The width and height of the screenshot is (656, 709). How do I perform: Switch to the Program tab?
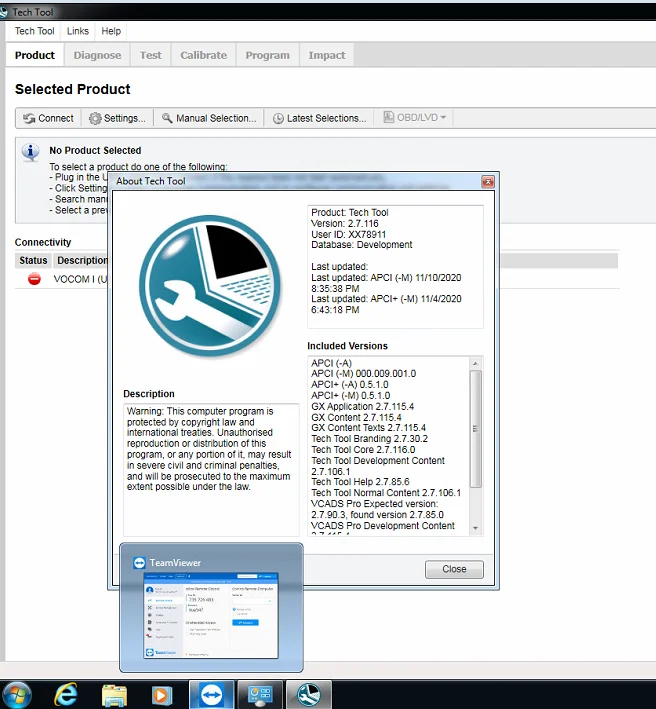coord(267,55)
